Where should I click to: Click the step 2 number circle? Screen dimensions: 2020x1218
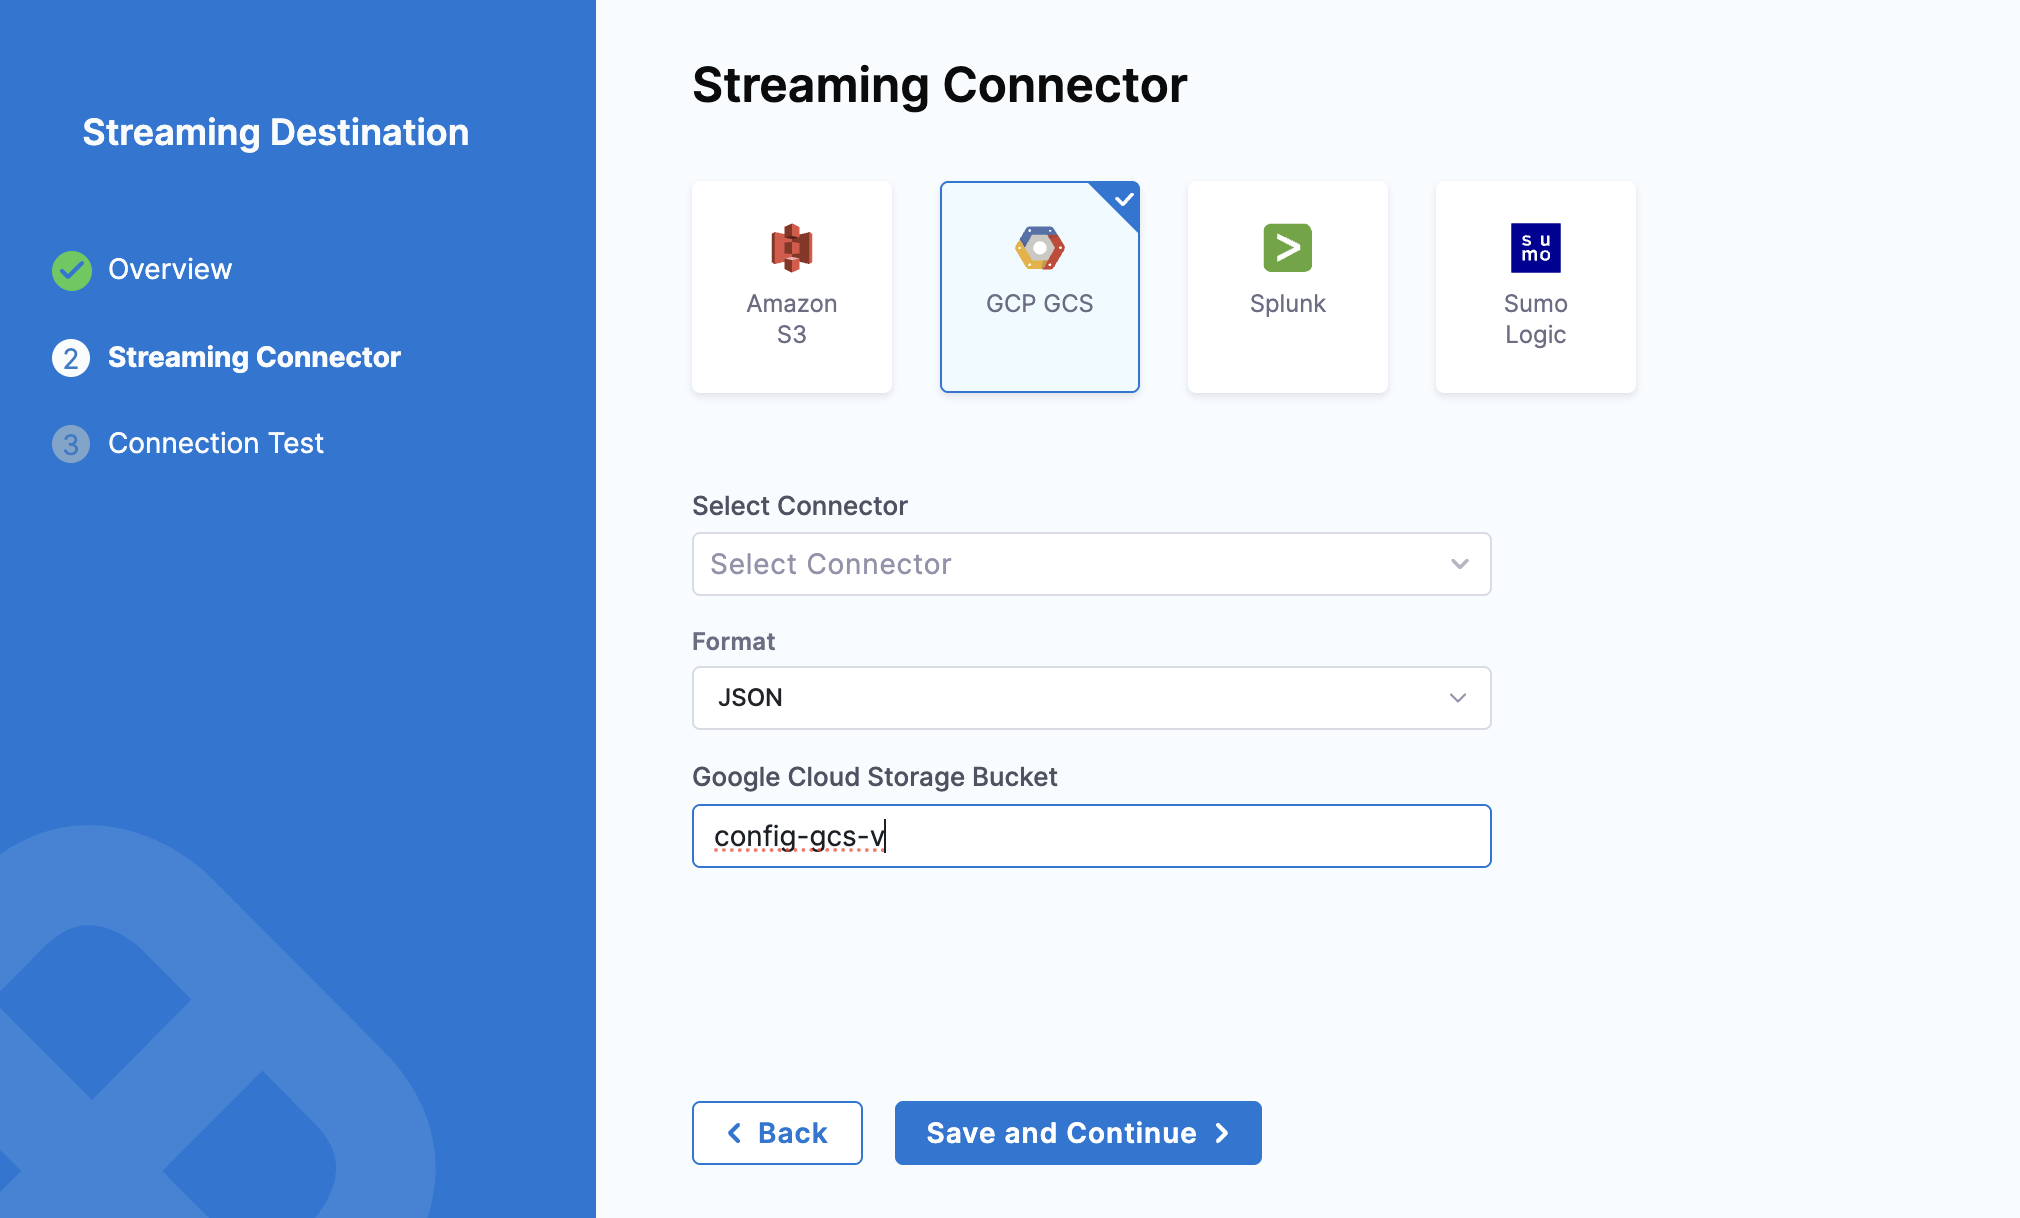(71, 358)
